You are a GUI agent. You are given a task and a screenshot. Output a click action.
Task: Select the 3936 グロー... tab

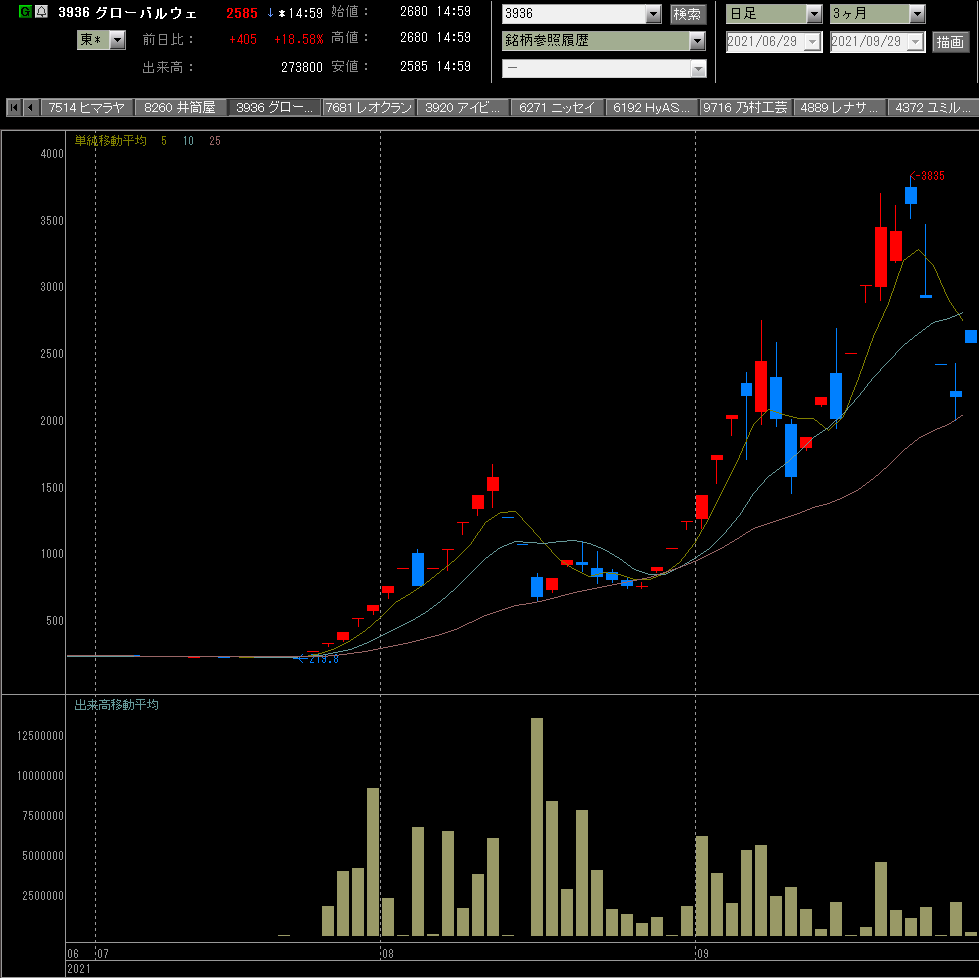click(x=274, y=107)
